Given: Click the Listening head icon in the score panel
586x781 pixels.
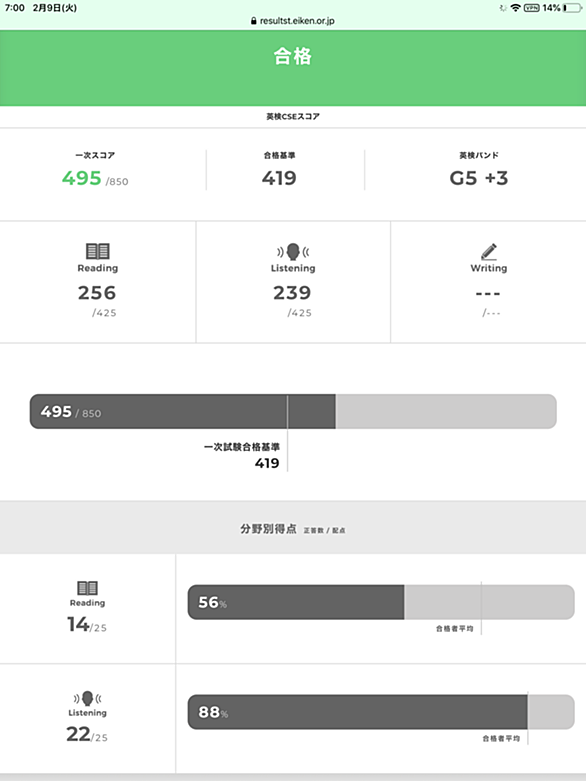Looking at the screenshot, I should pyautogui.click(x=293, y=252).
